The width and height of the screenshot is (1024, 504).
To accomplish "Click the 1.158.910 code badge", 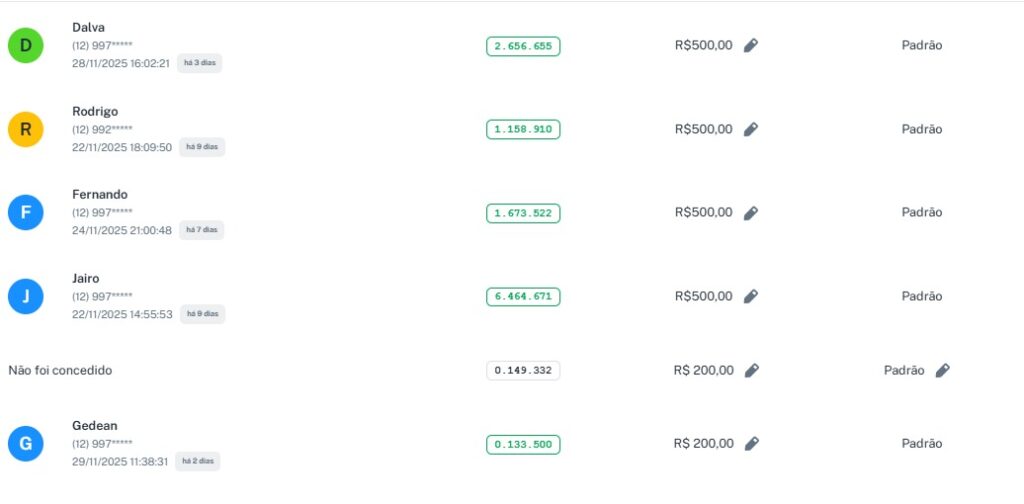I will click(523, 130).
